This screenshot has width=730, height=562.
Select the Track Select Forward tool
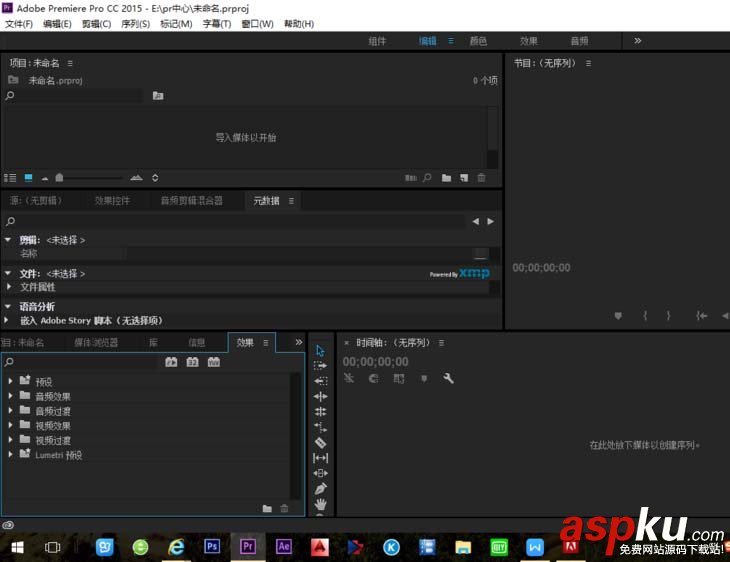pyautogui.click(x=320, y=366)
